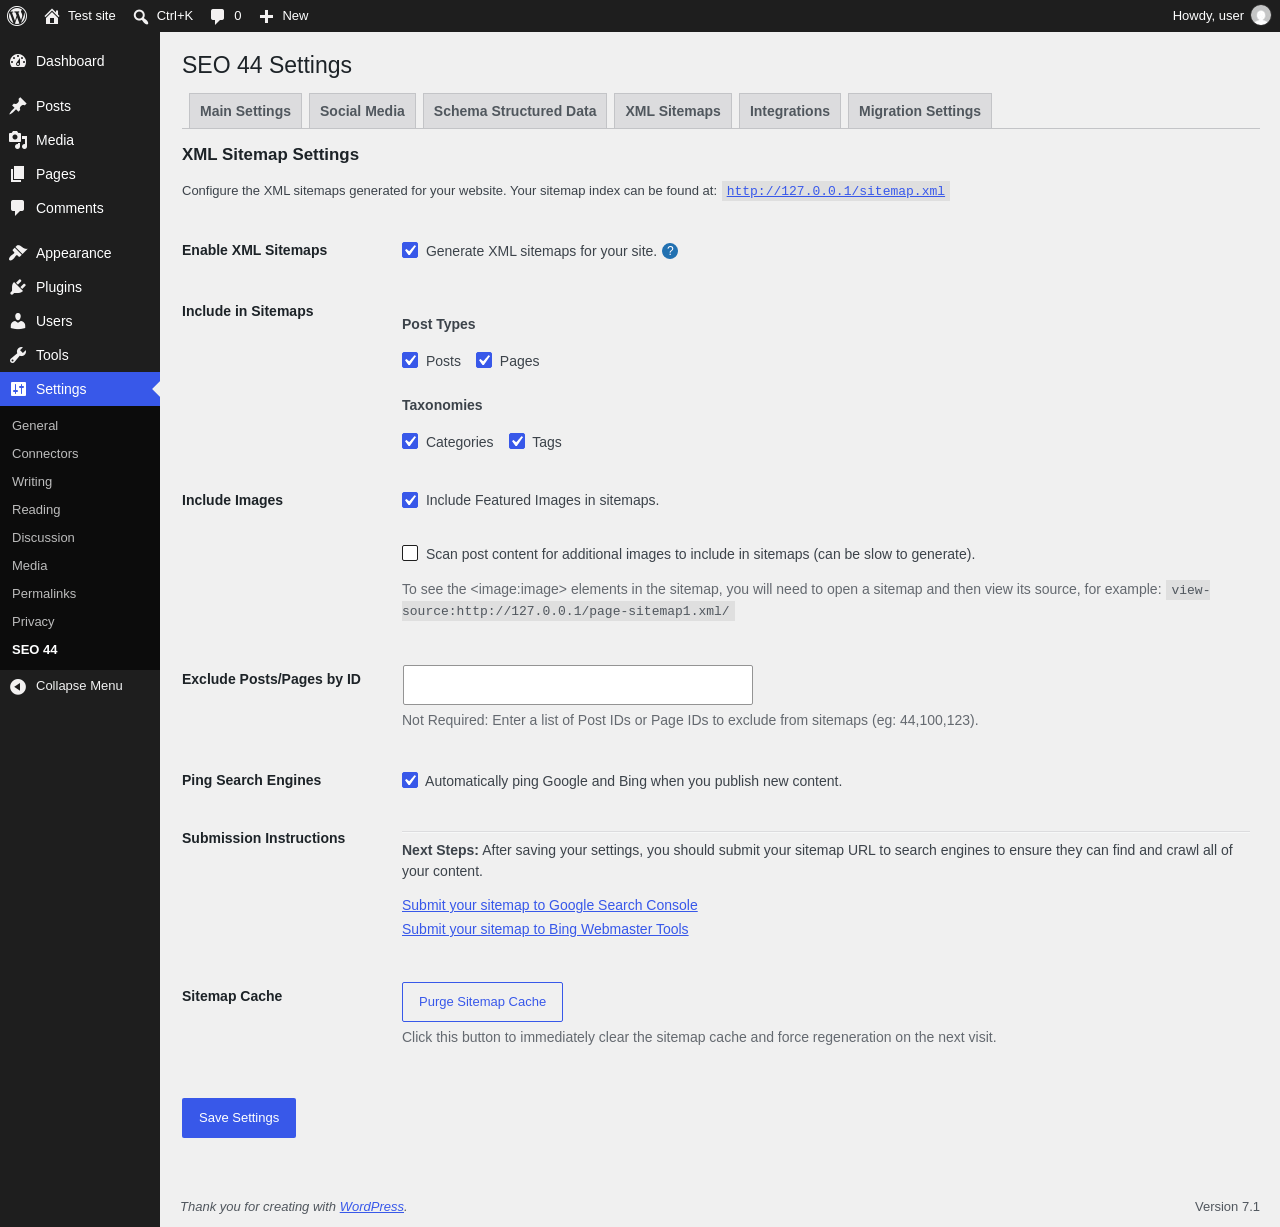Uncheck Generate XML sitemaps checkbox
The height and width of the screenshot is (1227, 1280).
click(410, 250)
